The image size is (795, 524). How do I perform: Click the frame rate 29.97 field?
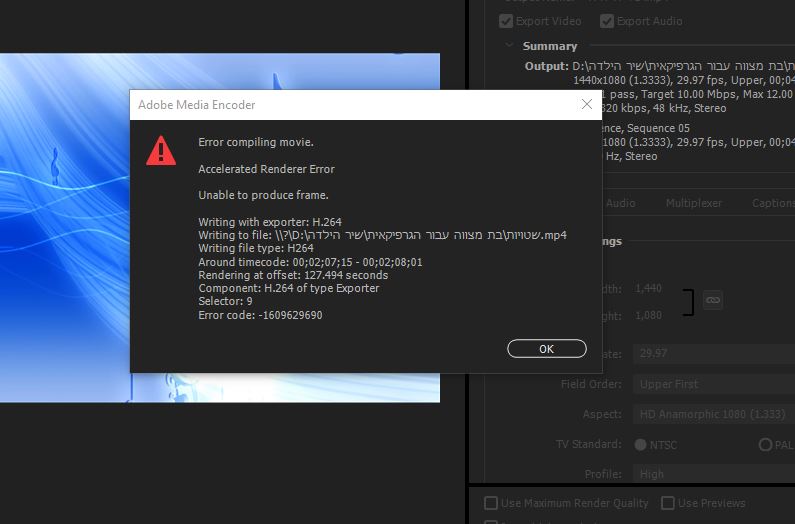[714, 353]
